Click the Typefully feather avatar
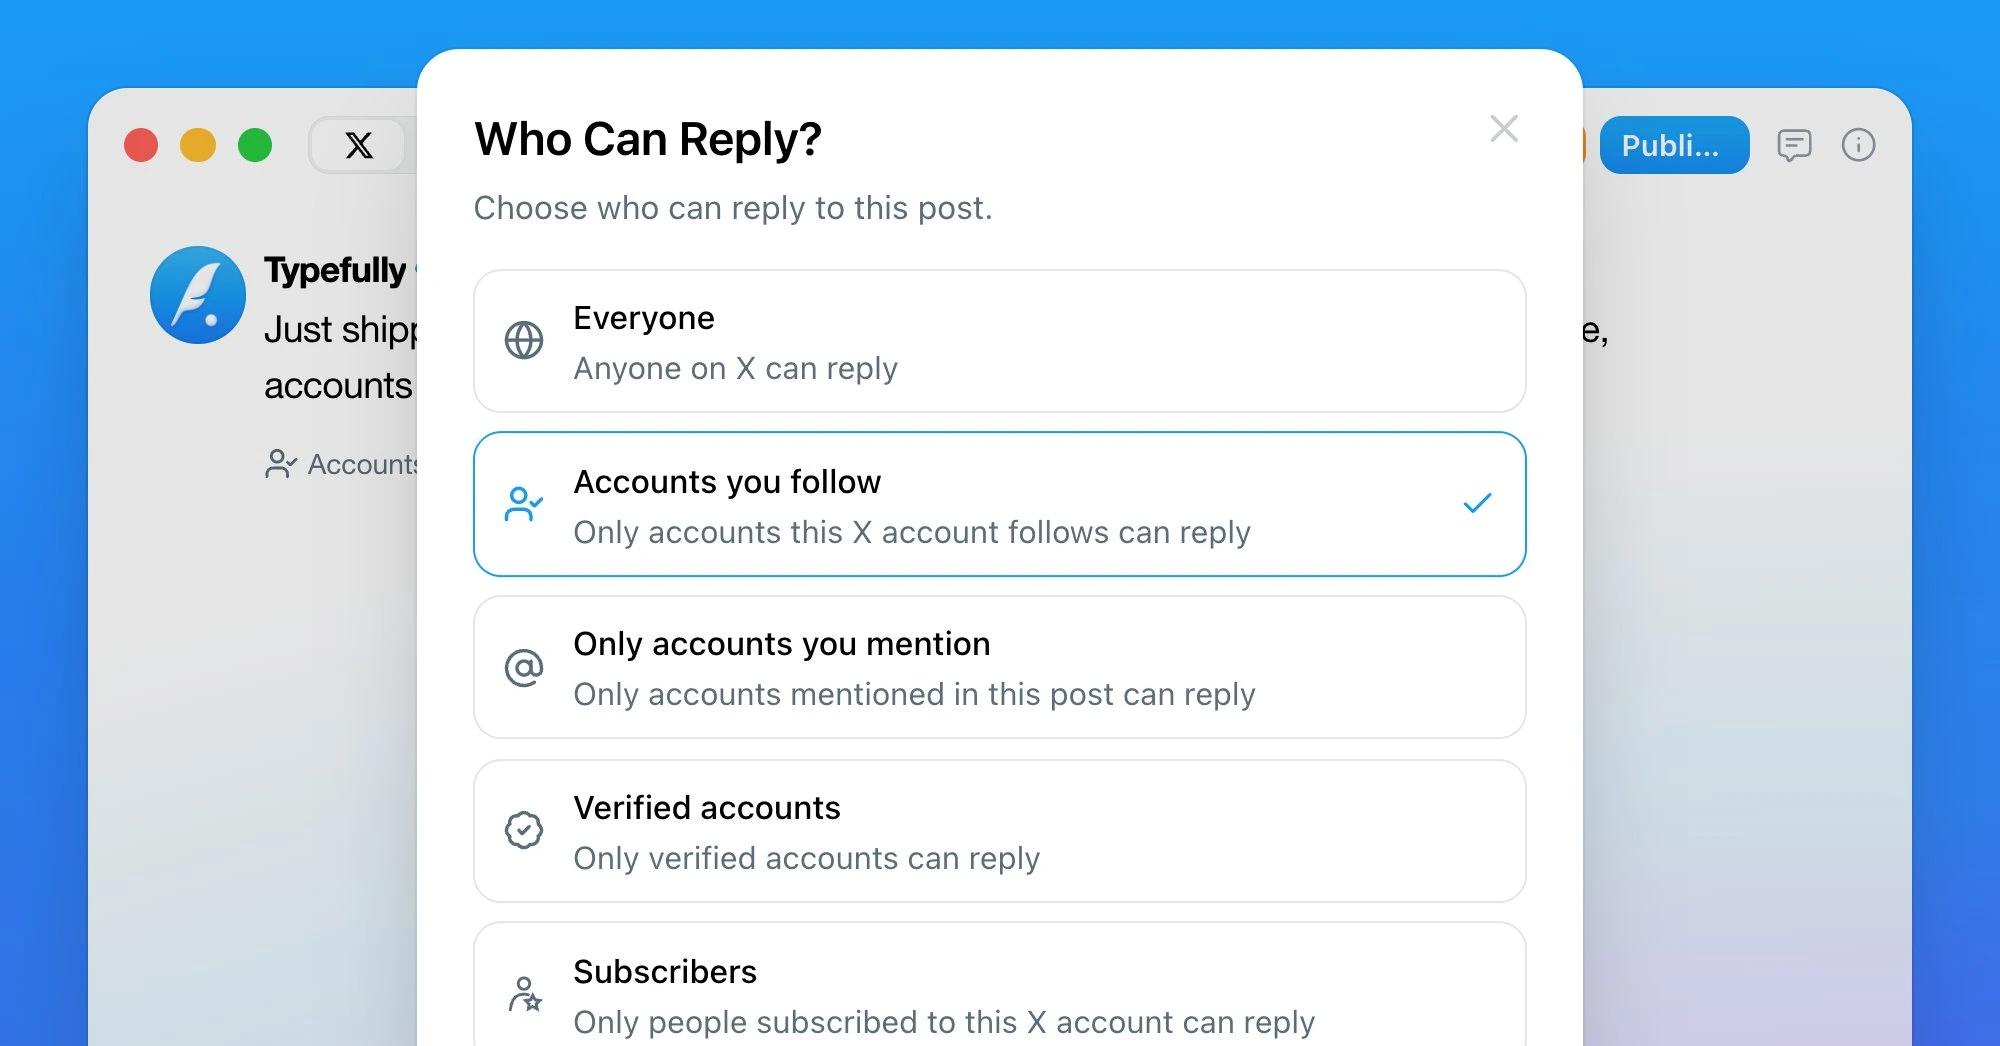This screenshot has width=2000, height=1046. (x=198, y=295)
